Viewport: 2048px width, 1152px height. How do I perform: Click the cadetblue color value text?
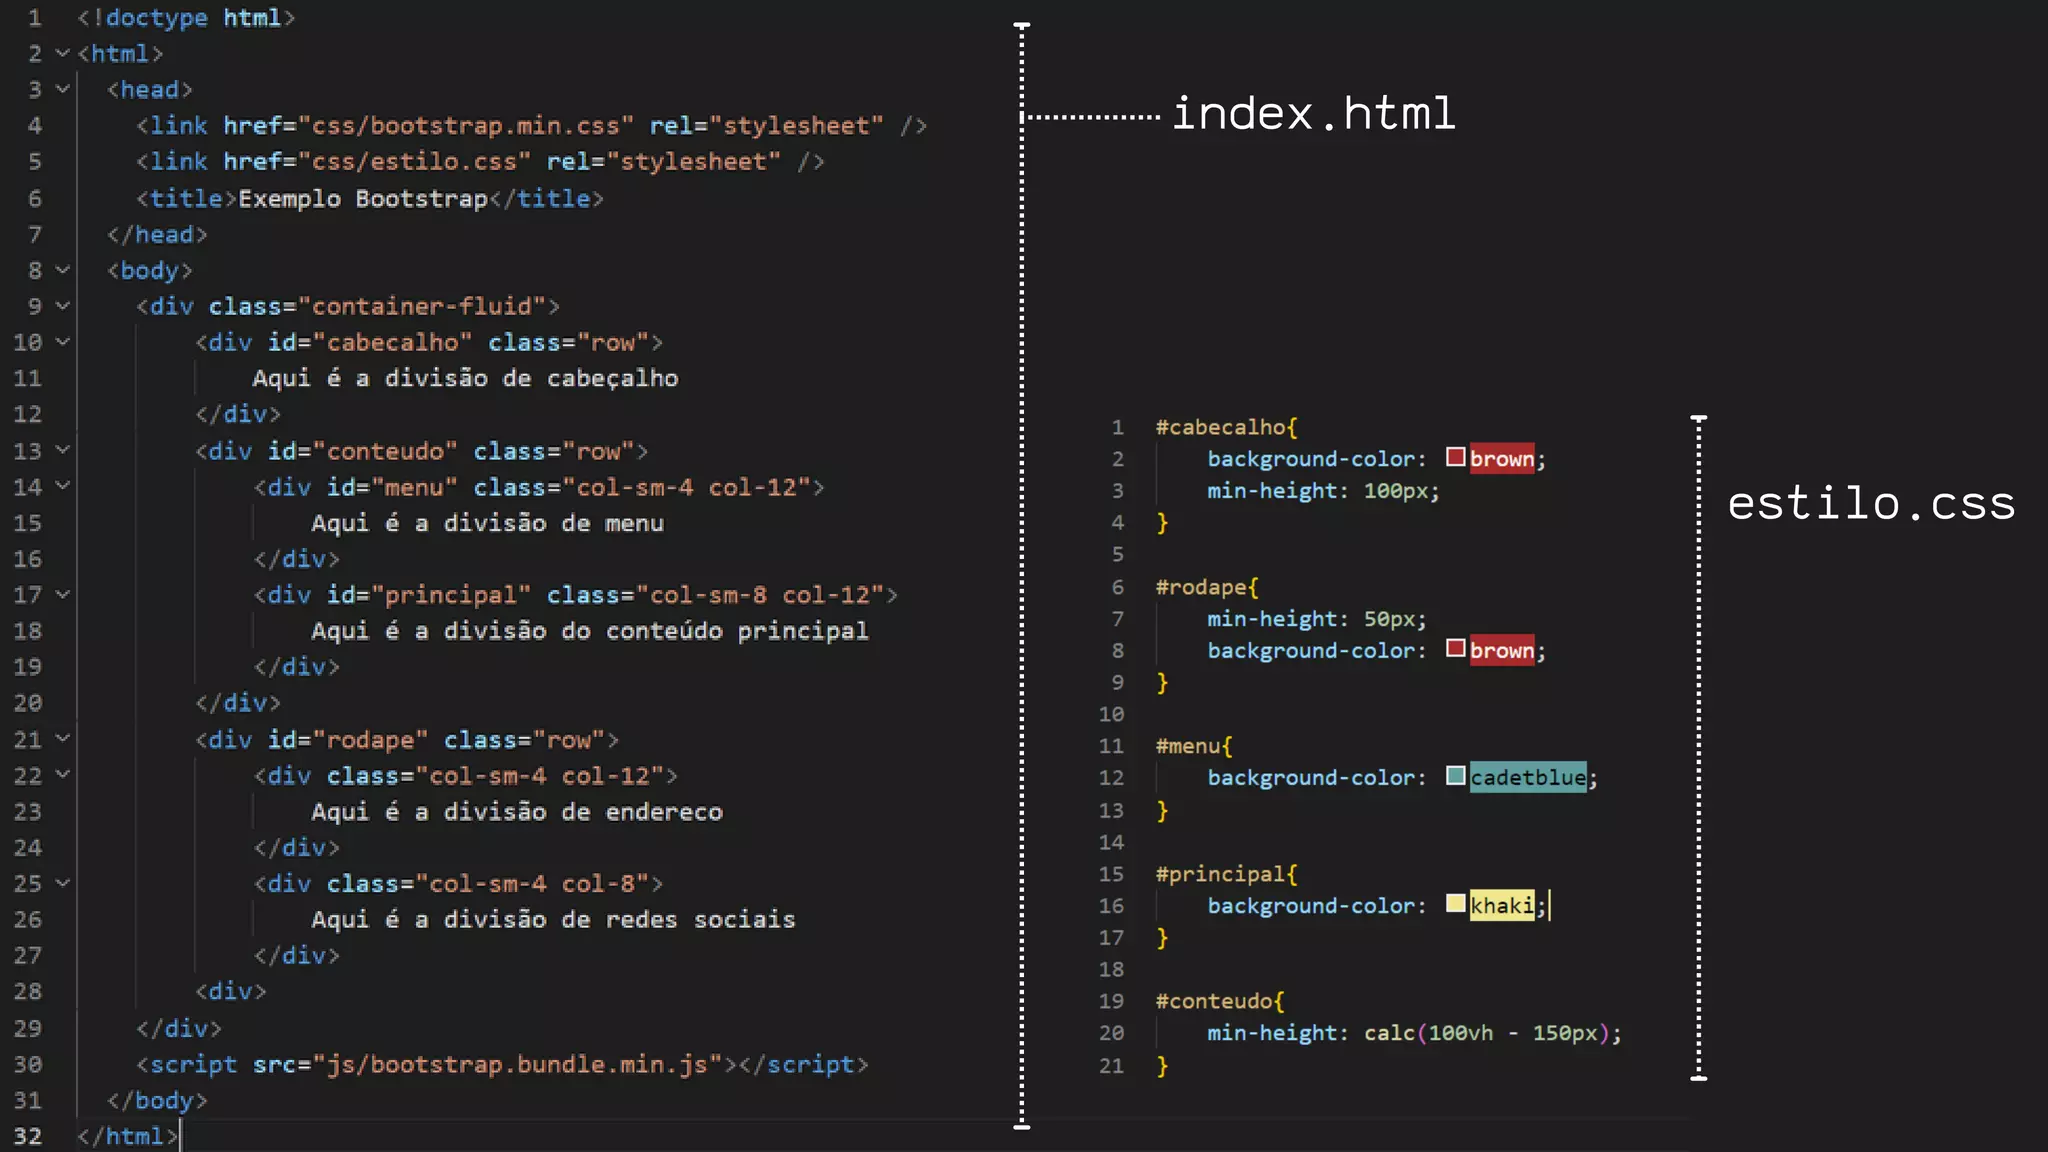pos(1528,778)
